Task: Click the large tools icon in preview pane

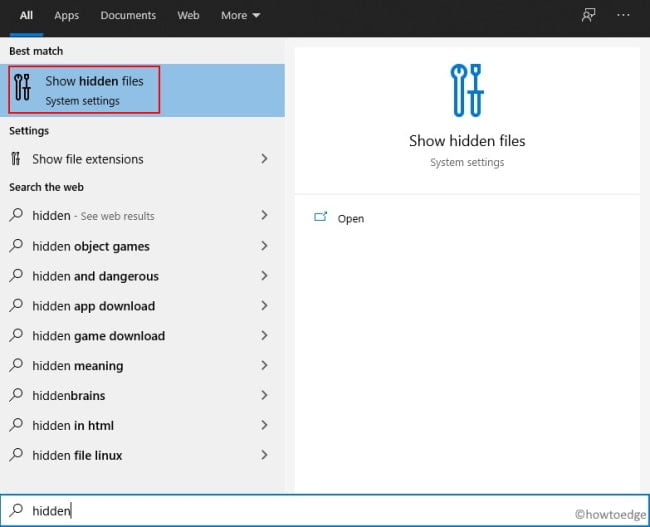Action: pyautogui.click(x=467, y=90)
